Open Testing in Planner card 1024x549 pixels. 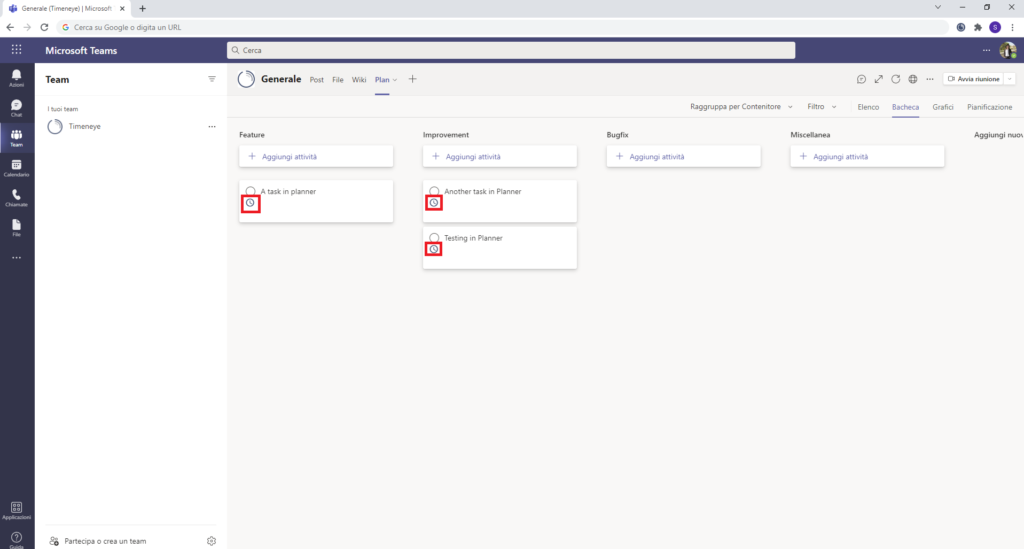pos(500,247)
